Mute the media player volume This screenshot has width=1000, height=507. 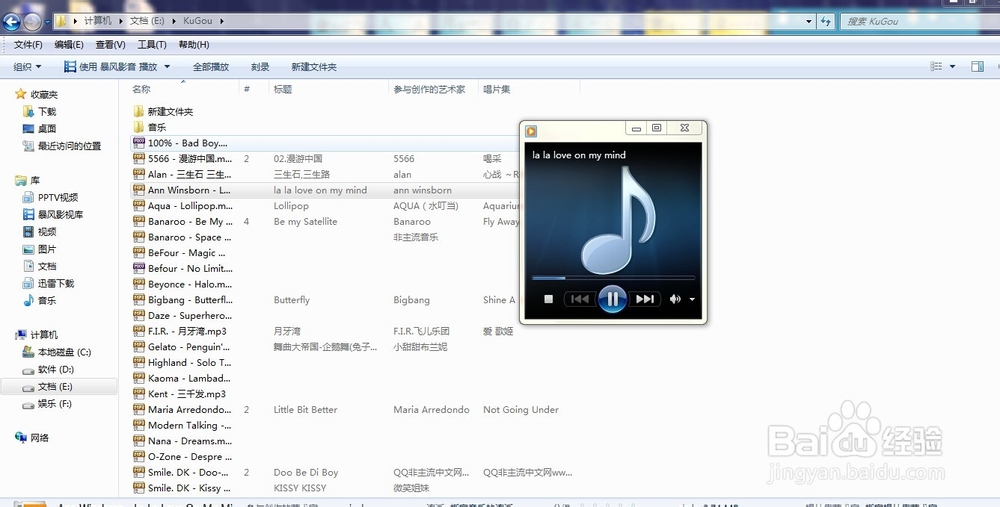(x=675, y=298)
